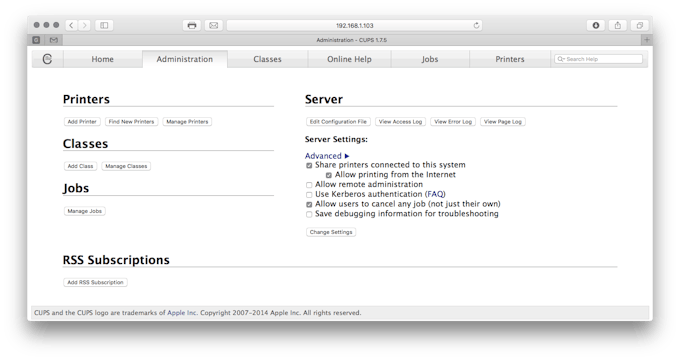Viewport: 680px width, 360px height.
Task: Click the CUPS logo icon
Action: pyautogui.click(x=47, y=59)
